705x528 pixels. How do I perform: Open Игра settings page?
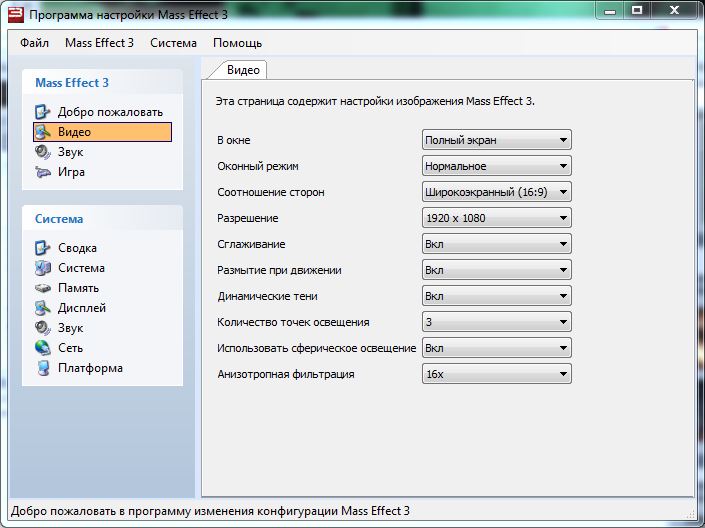(71, 172)
